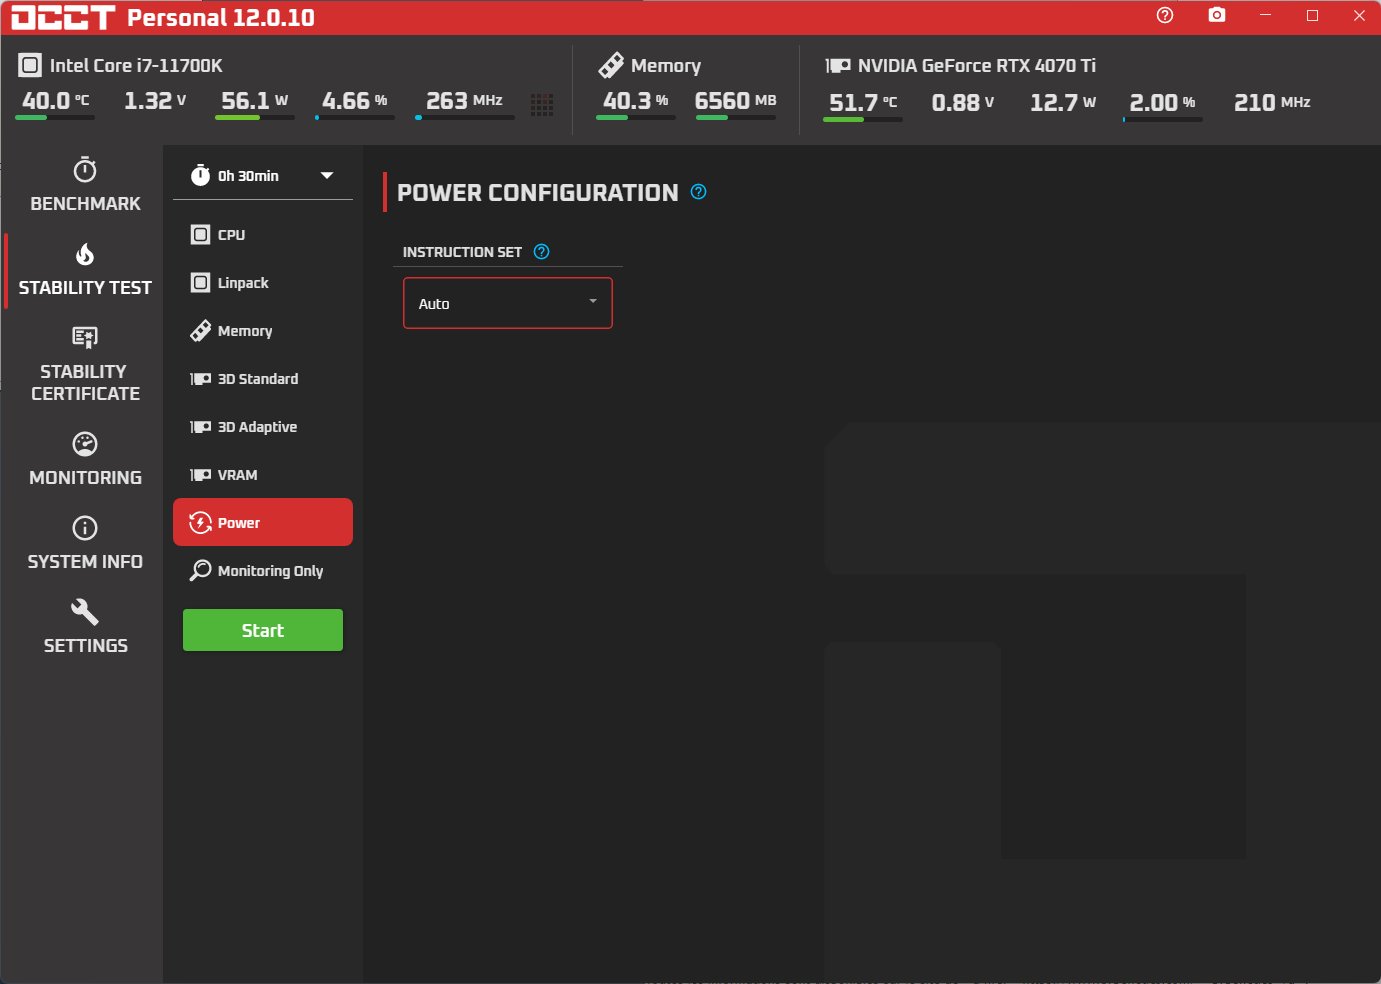Take a screenshot with the camera icon
The width and height of the screenshot is (1381, 984).
coord(1216,15)
